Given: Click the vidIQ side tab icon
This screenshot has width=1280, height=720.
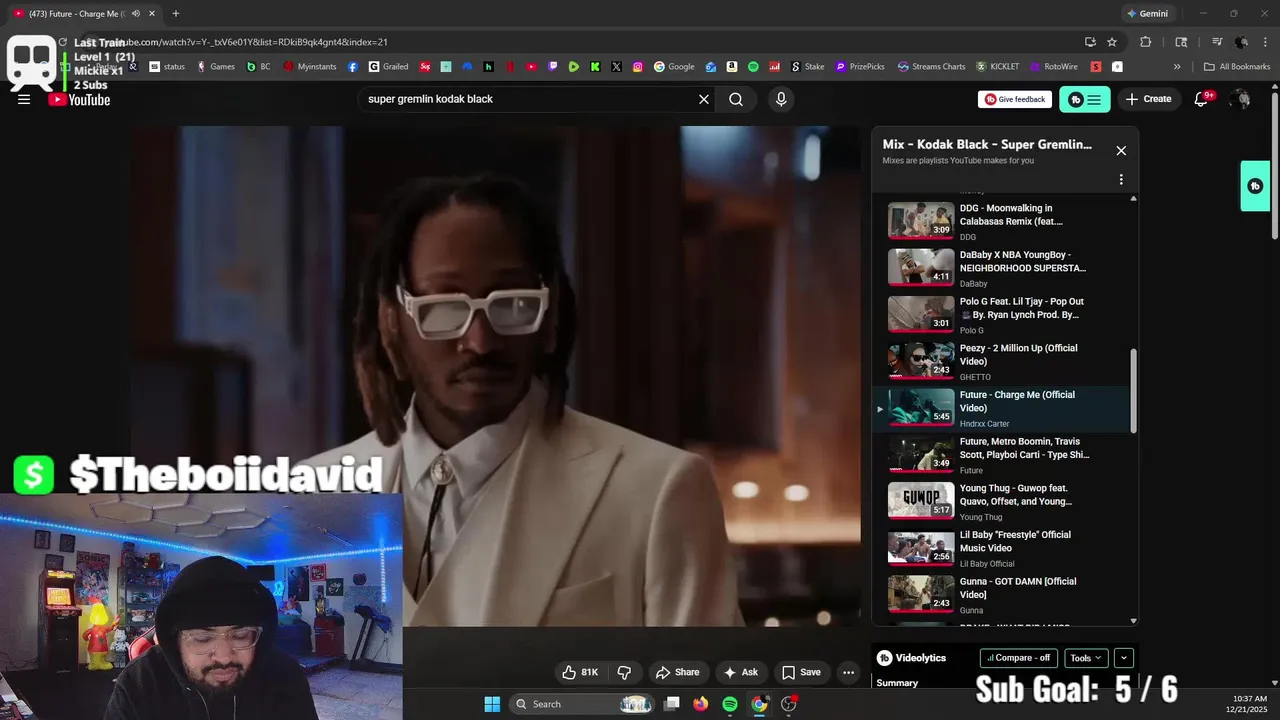Looking at the screenshot, I should (1255, 186).
